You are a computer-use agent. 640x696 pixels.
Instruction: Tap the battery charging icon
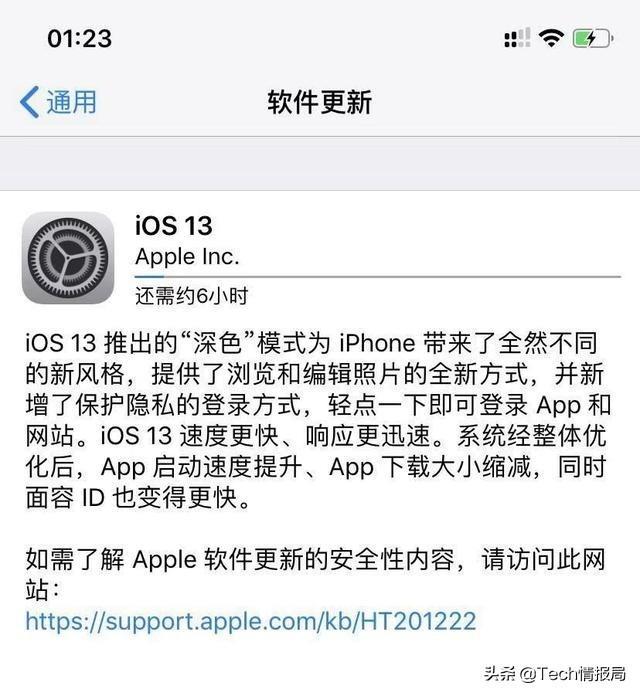[x=593, y=38]
